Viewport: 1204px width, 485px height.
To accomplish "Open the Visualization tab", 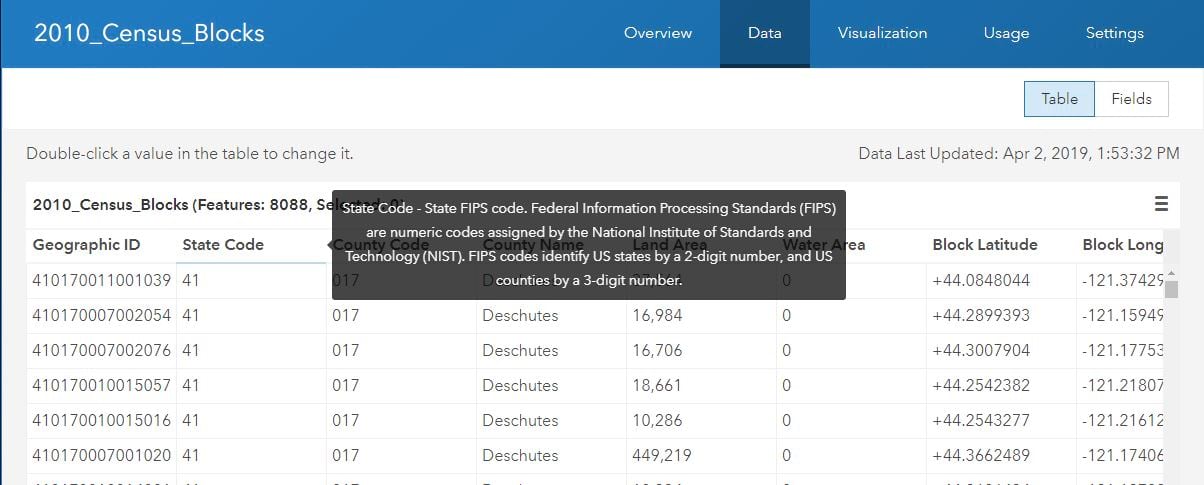I will click(x=882, y=33).
